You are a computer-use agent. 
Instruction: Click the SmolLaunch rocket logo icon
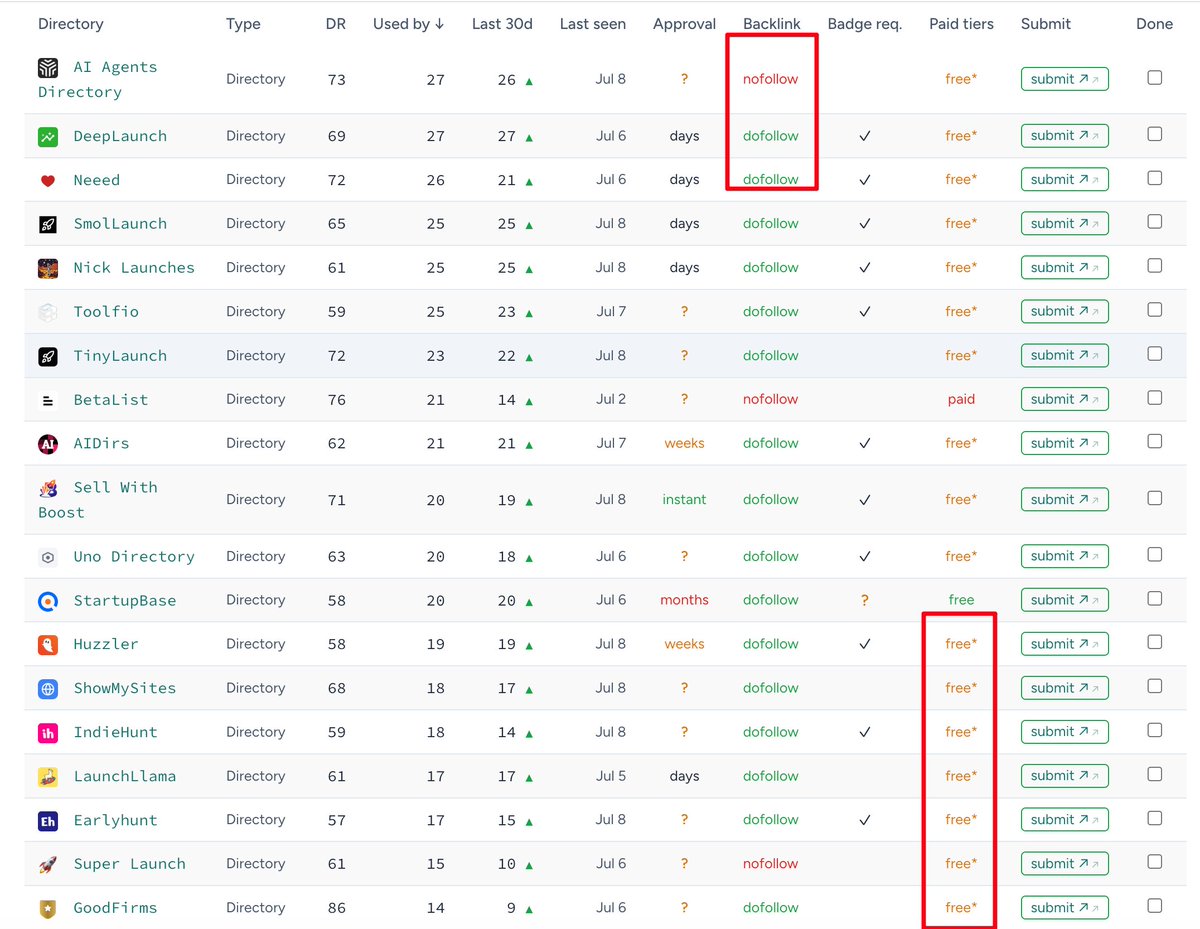(x=48, y=224)
